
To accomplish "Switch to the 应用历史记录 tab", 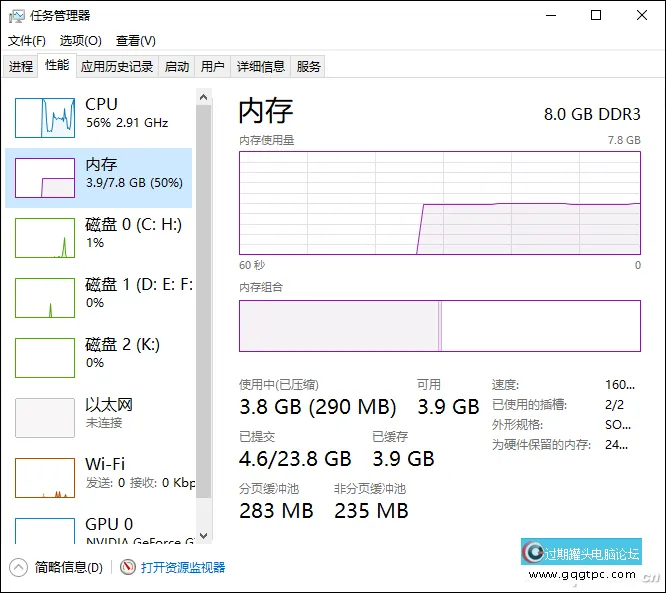I will [117, 67].
